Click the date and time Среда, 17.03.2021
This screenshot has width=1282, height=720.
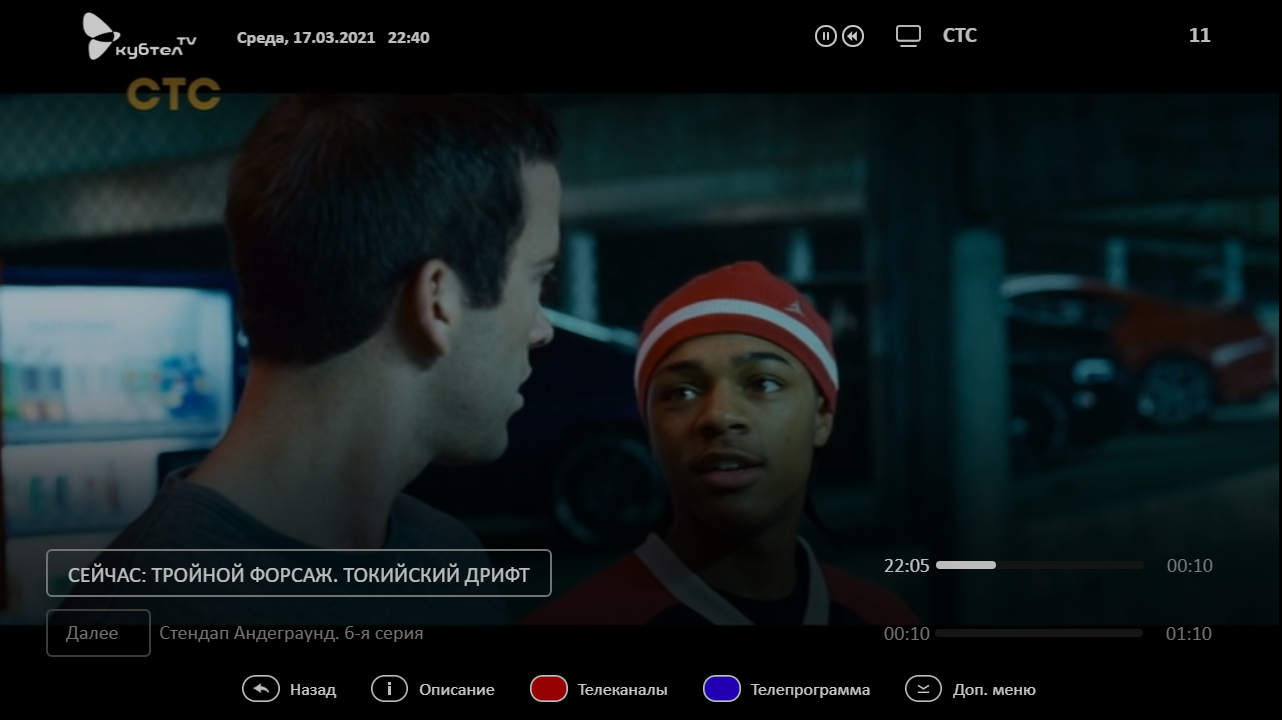[x=333, y=38]
